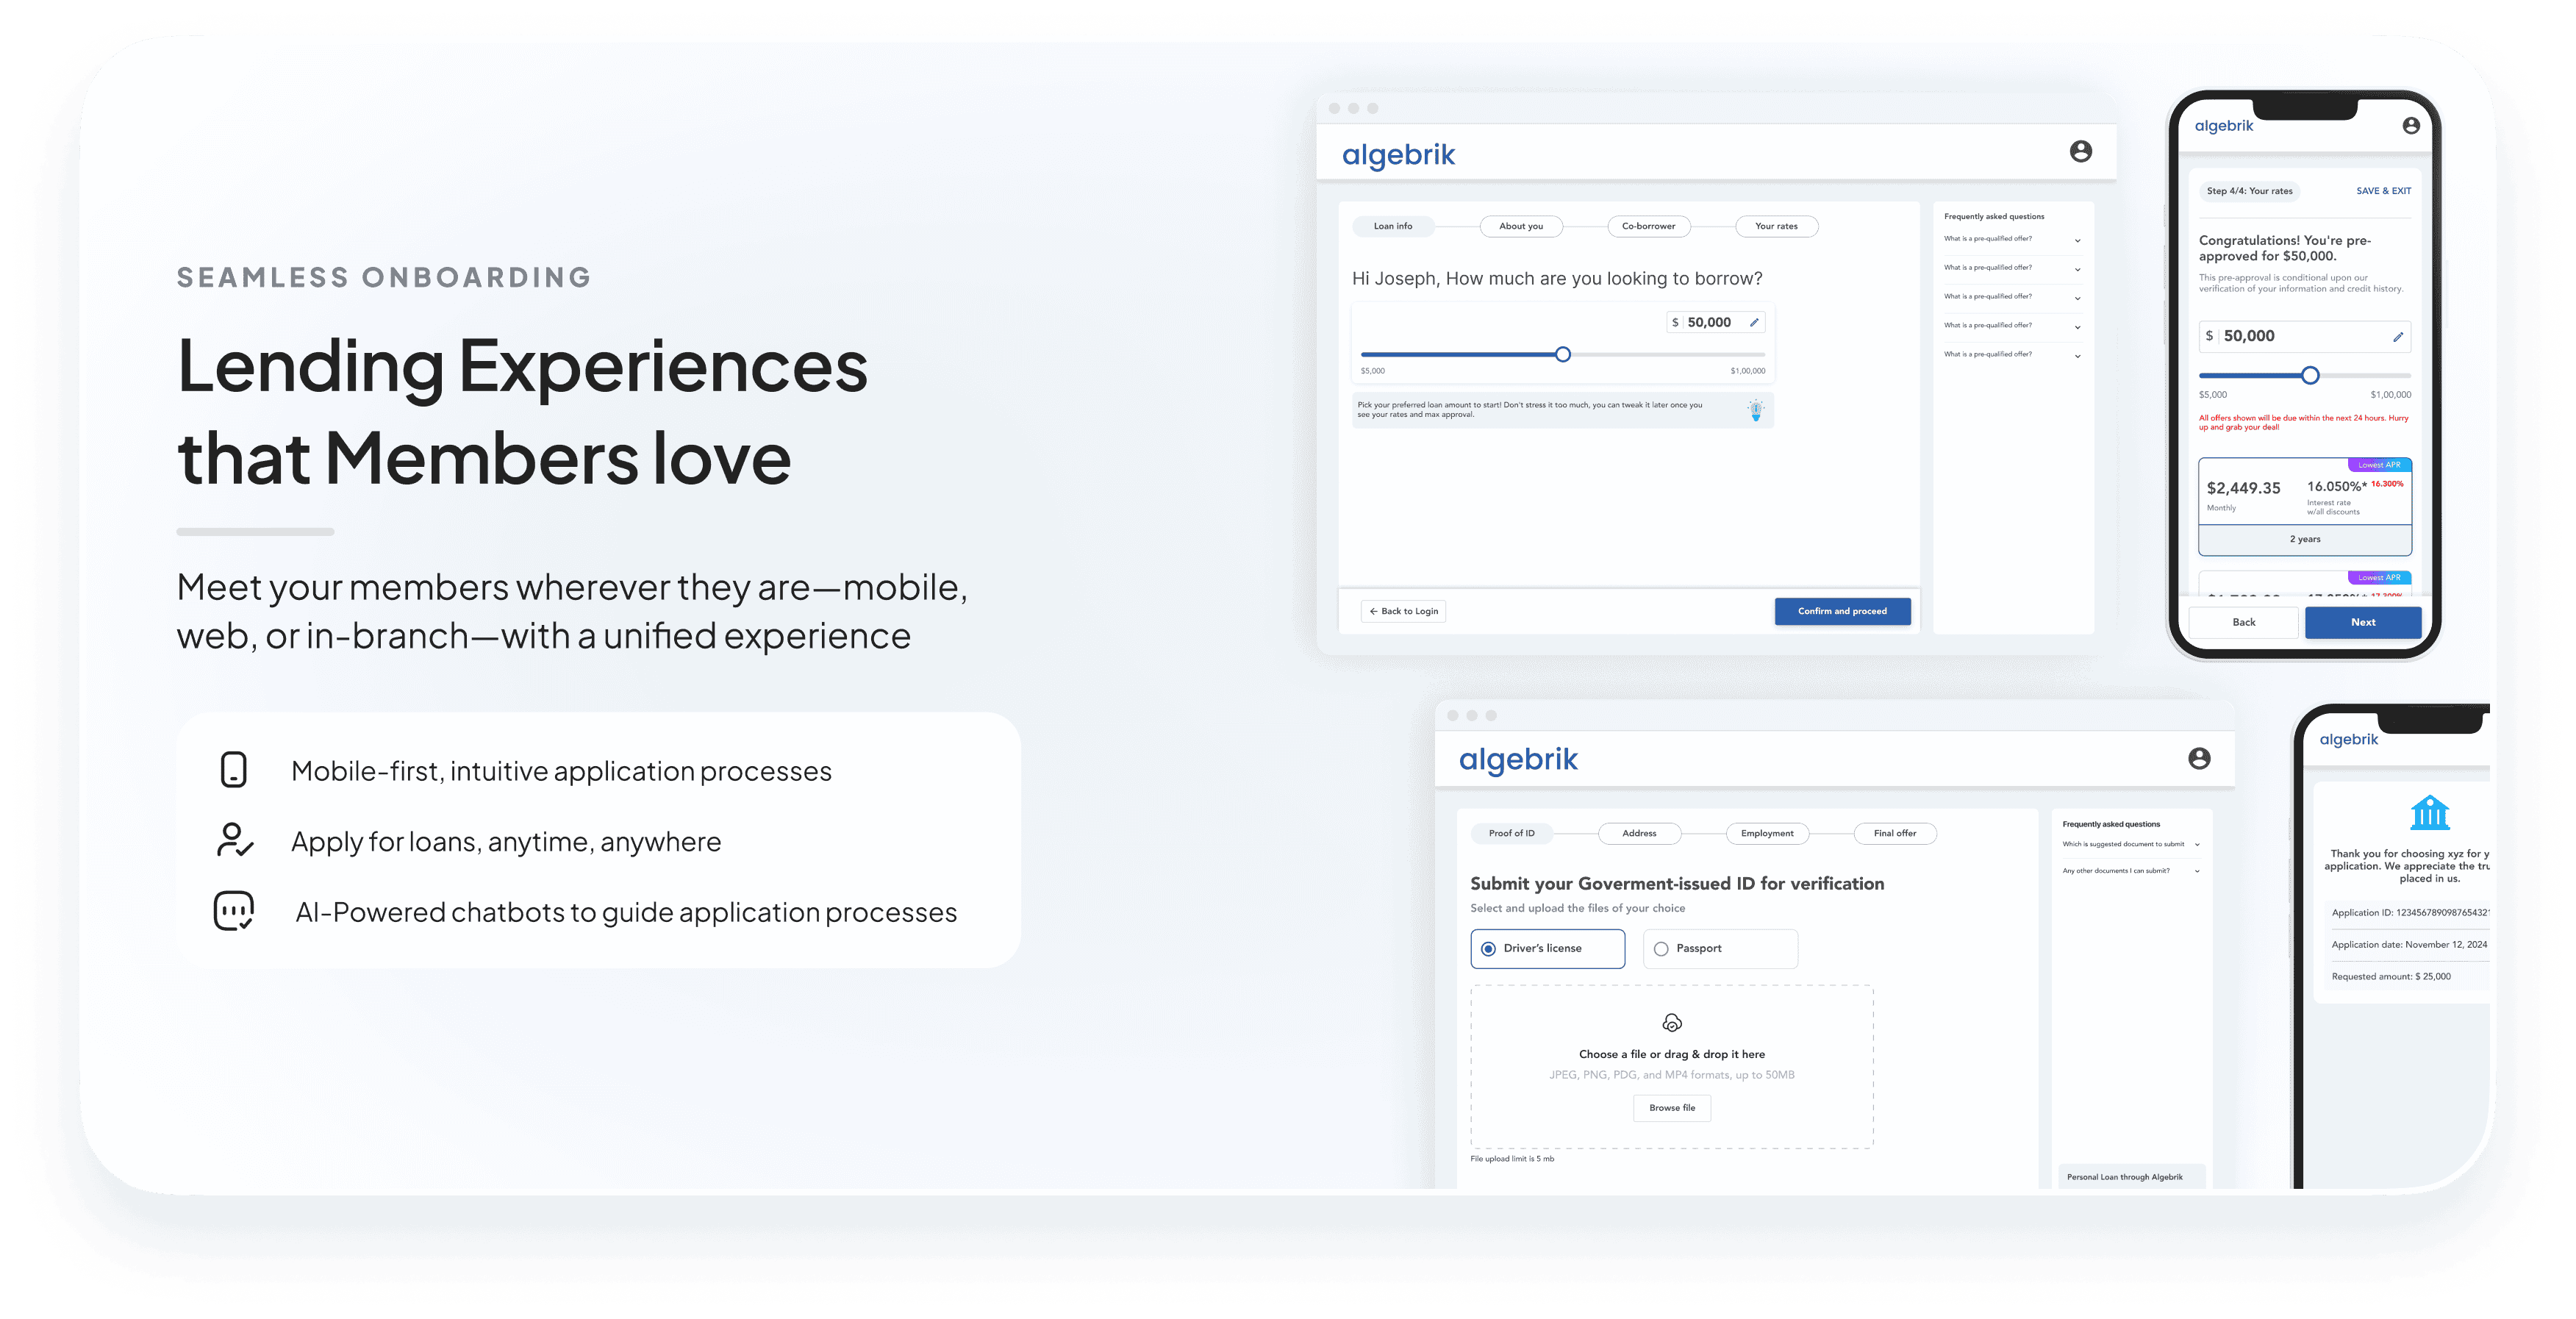Click 'Congratulations! You're pre-approved' heading on phone
Image resolution: width=2576 pixels, height=1319 pixels.
(x=2284, y=248)
